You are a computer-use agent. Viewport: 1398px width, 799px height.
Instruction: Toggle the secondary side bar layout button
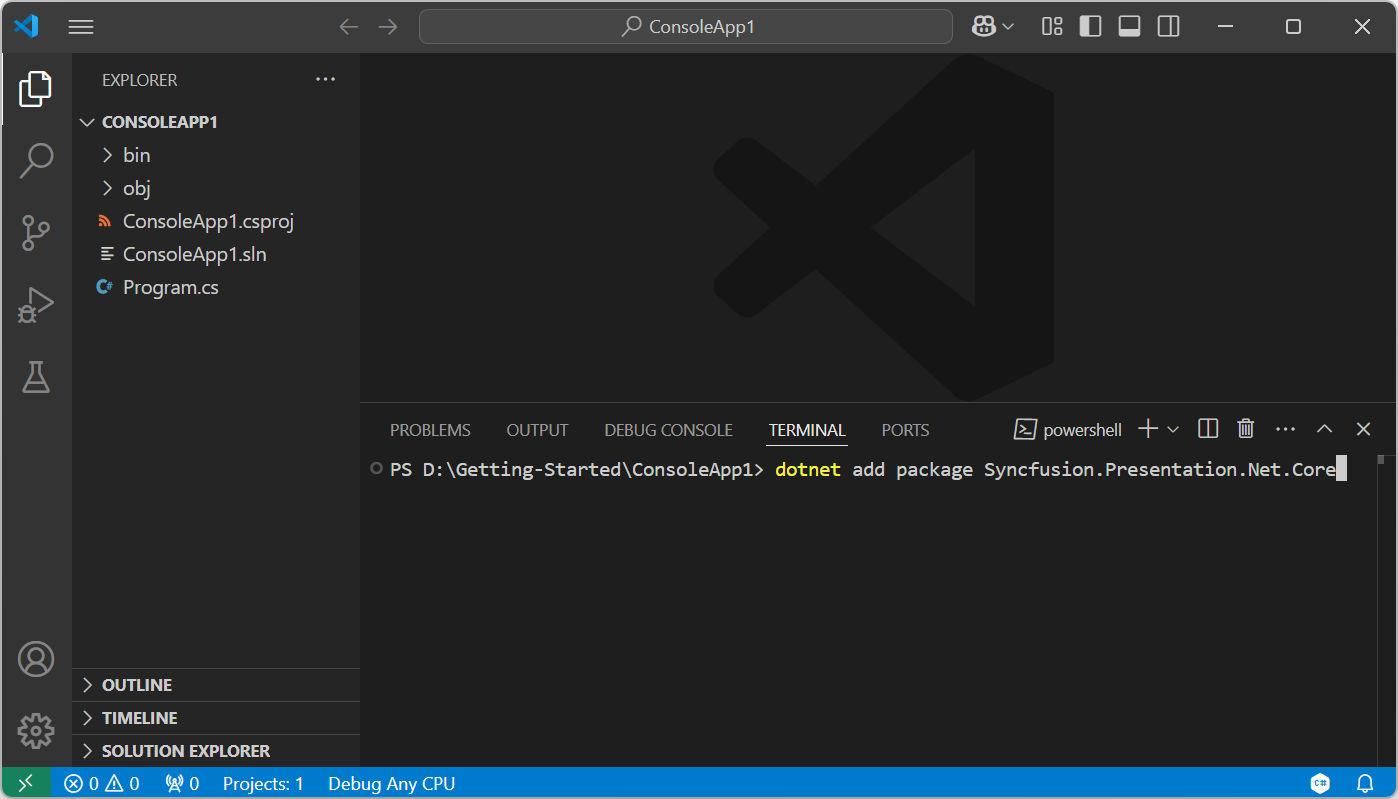point(1168,27)
